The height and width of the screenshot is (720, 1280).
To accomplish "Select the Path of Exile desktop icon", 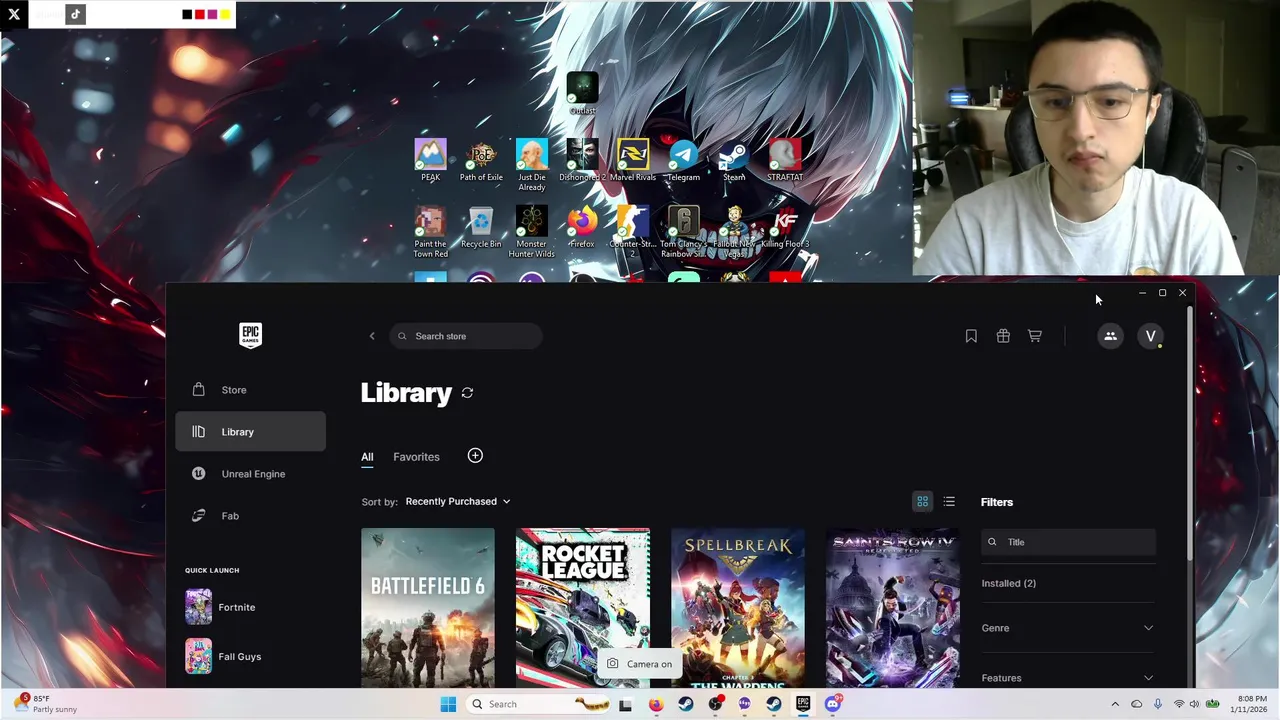I will pyautogui.click(x=481, y=160).
